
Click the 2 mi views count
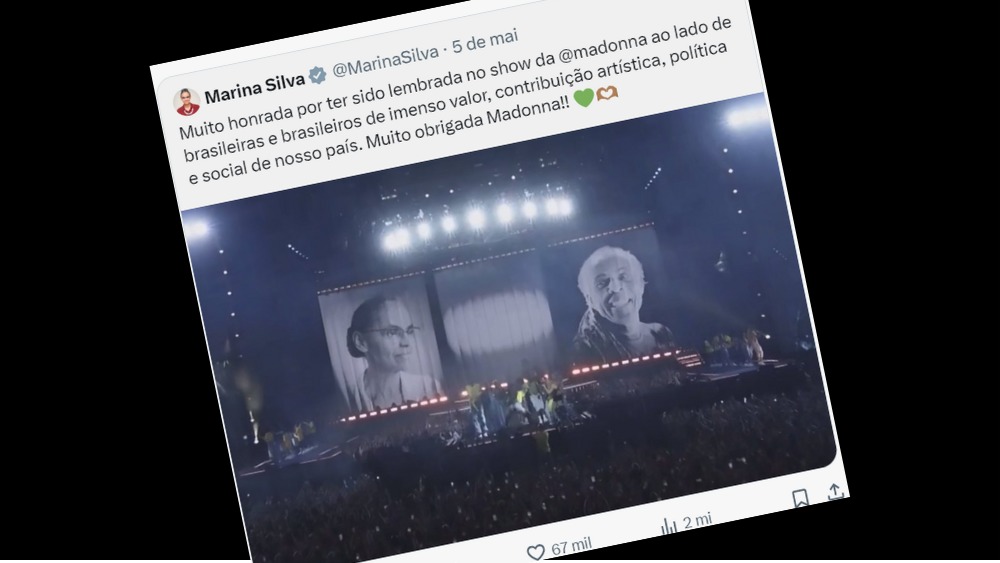point(697,521)
